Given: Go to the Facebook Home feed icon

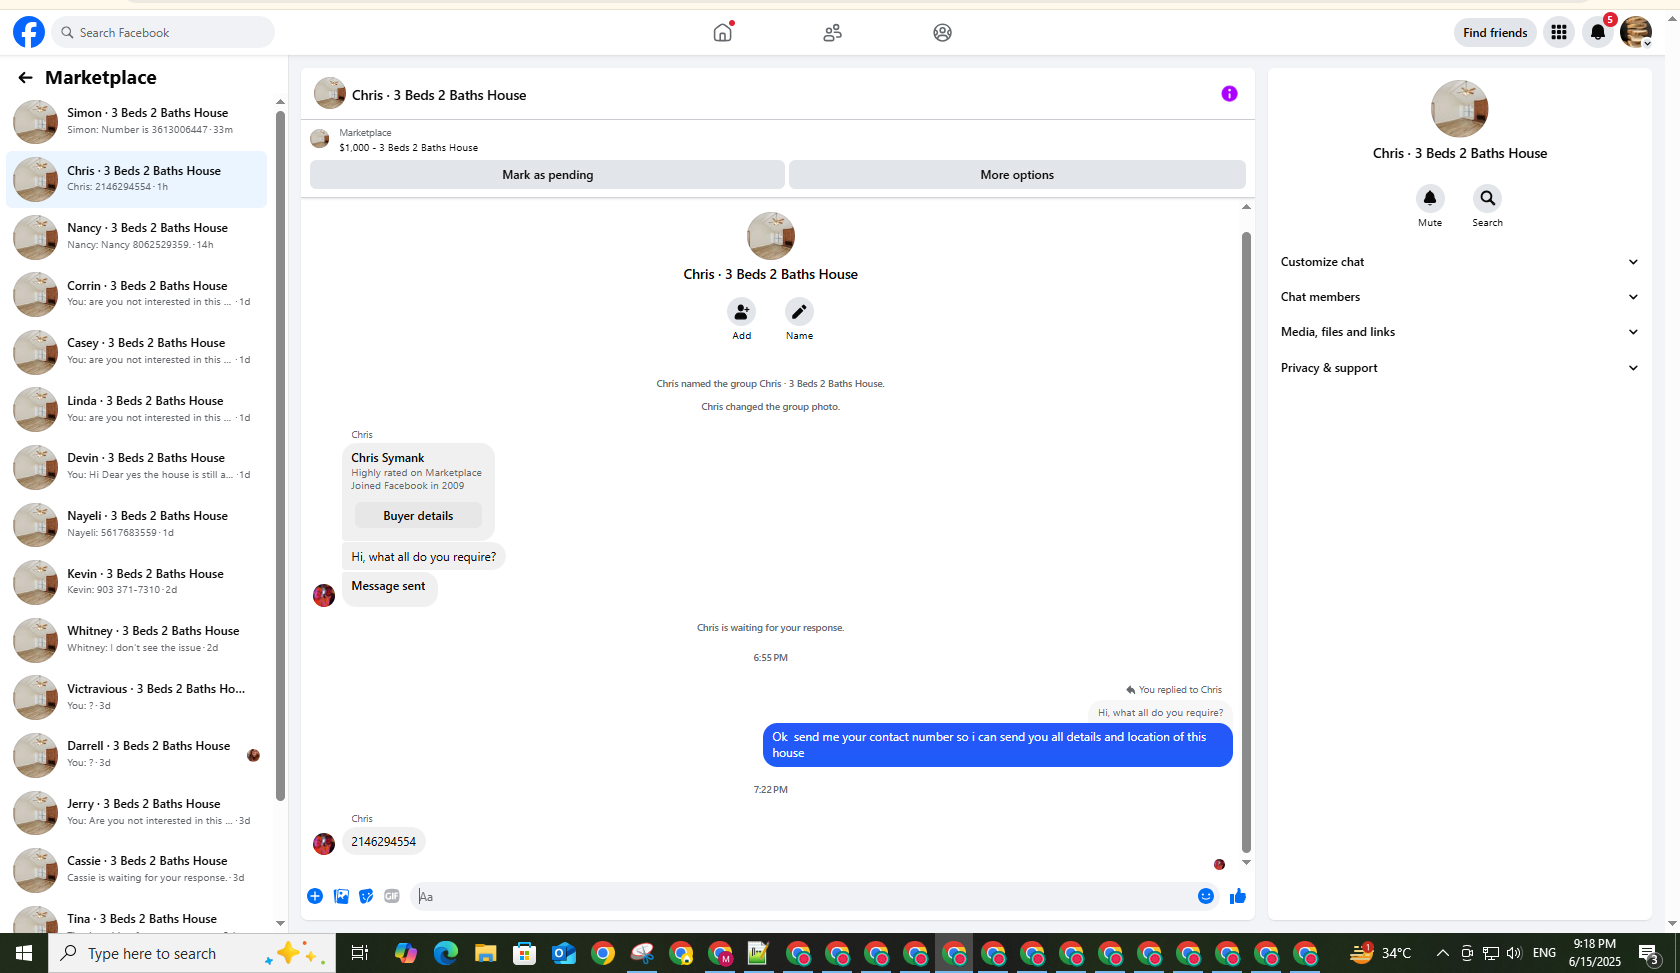Looking at the screenshot, I should 722,32.
